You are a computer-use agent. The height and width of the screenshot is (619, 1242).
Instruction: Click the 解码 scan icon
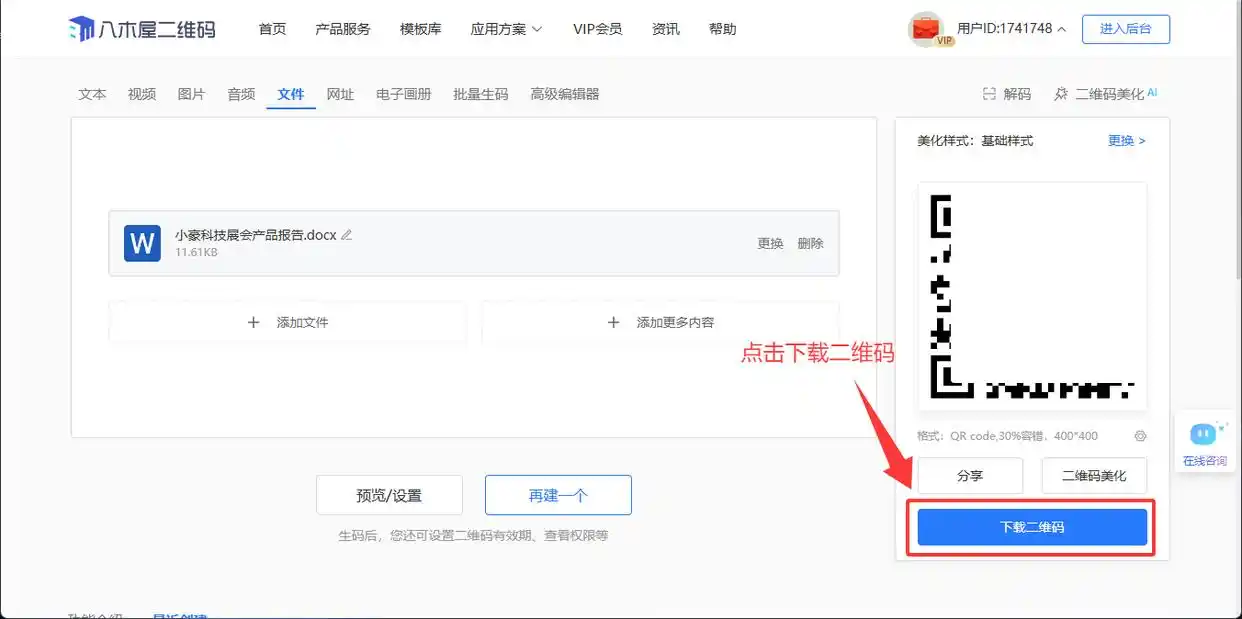pos(989,94)
